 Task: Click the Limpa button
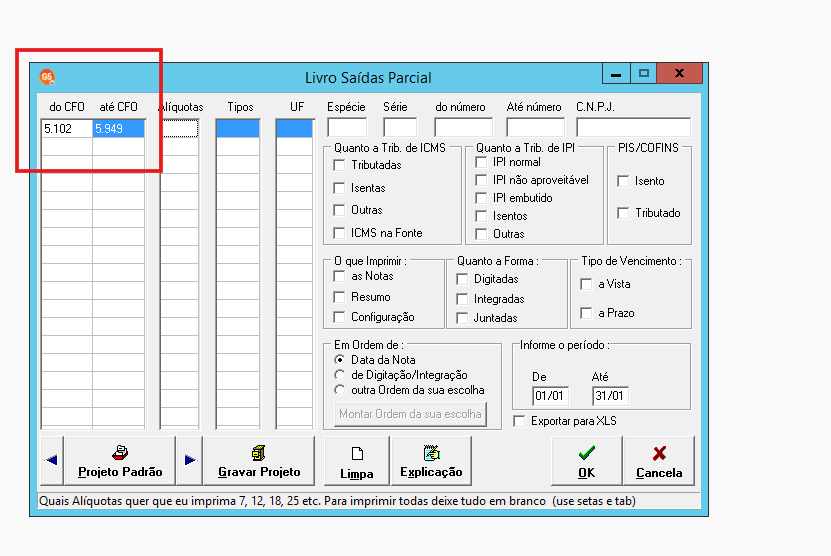click(357, 460)
